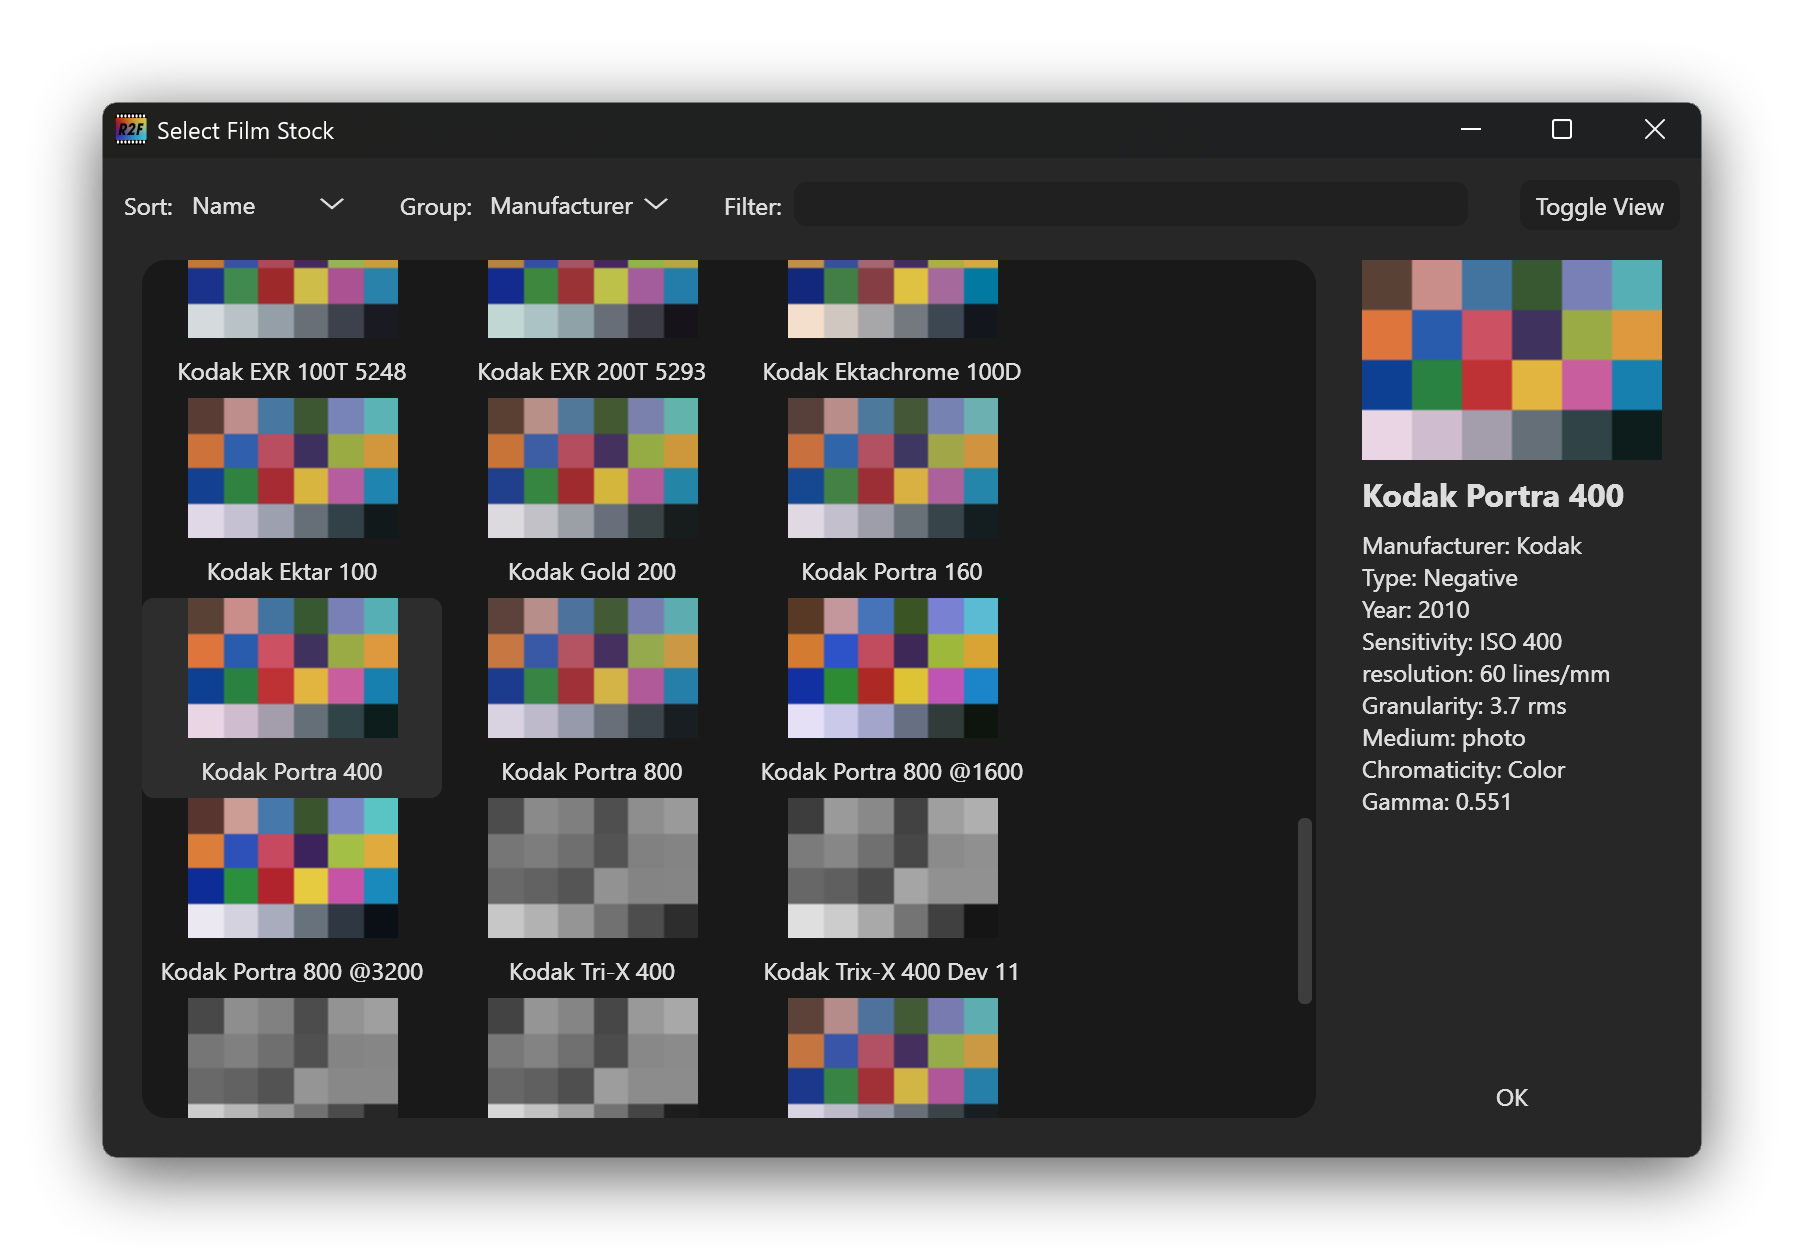
Task: Click the R2F app icon in title bar
Action: point(131,130)
